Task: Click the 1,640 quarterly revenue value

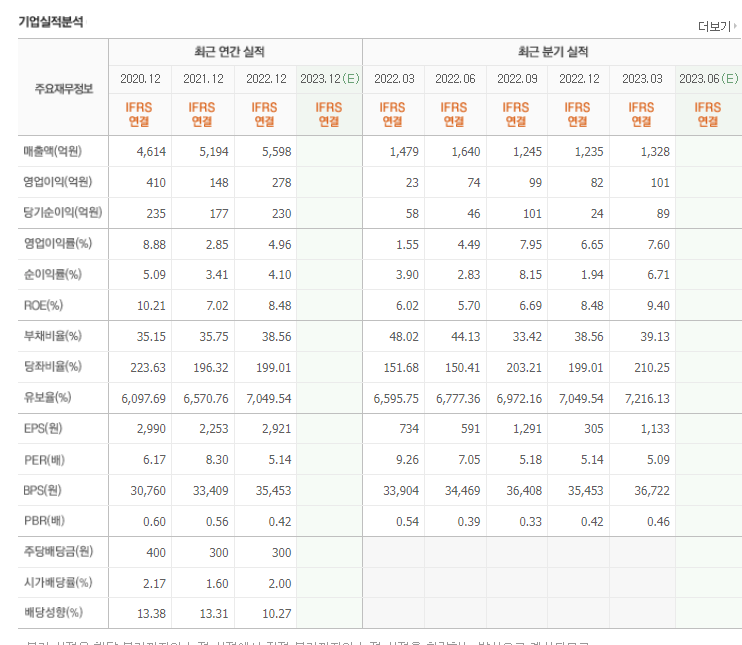Action: [466, 152]
